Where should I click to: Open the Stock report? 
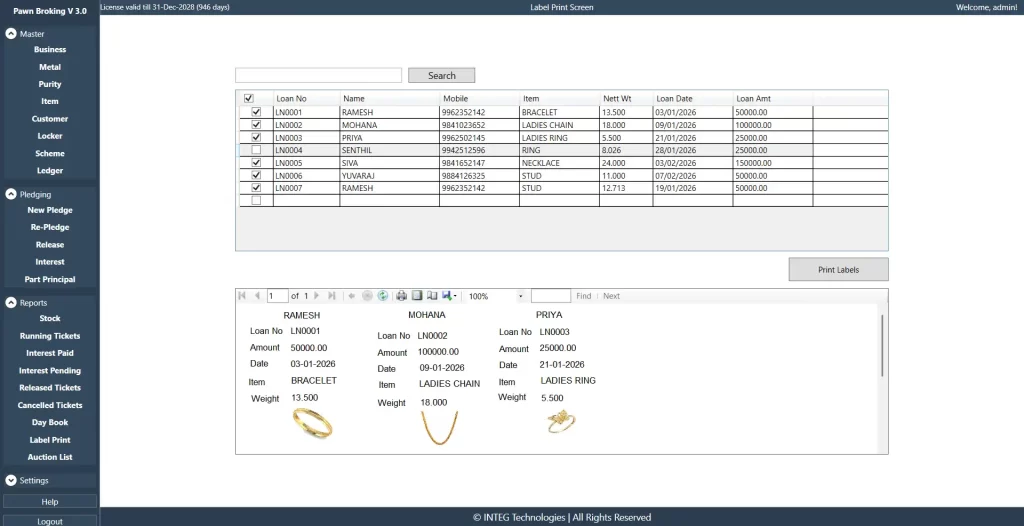[50, 319]
